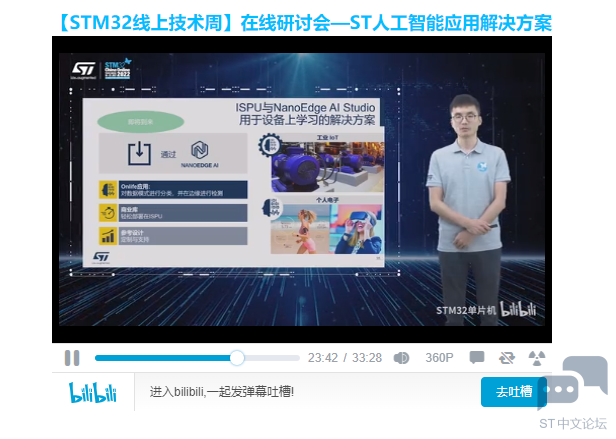Click the green 即将到来 oval in slide

(141, 122)
